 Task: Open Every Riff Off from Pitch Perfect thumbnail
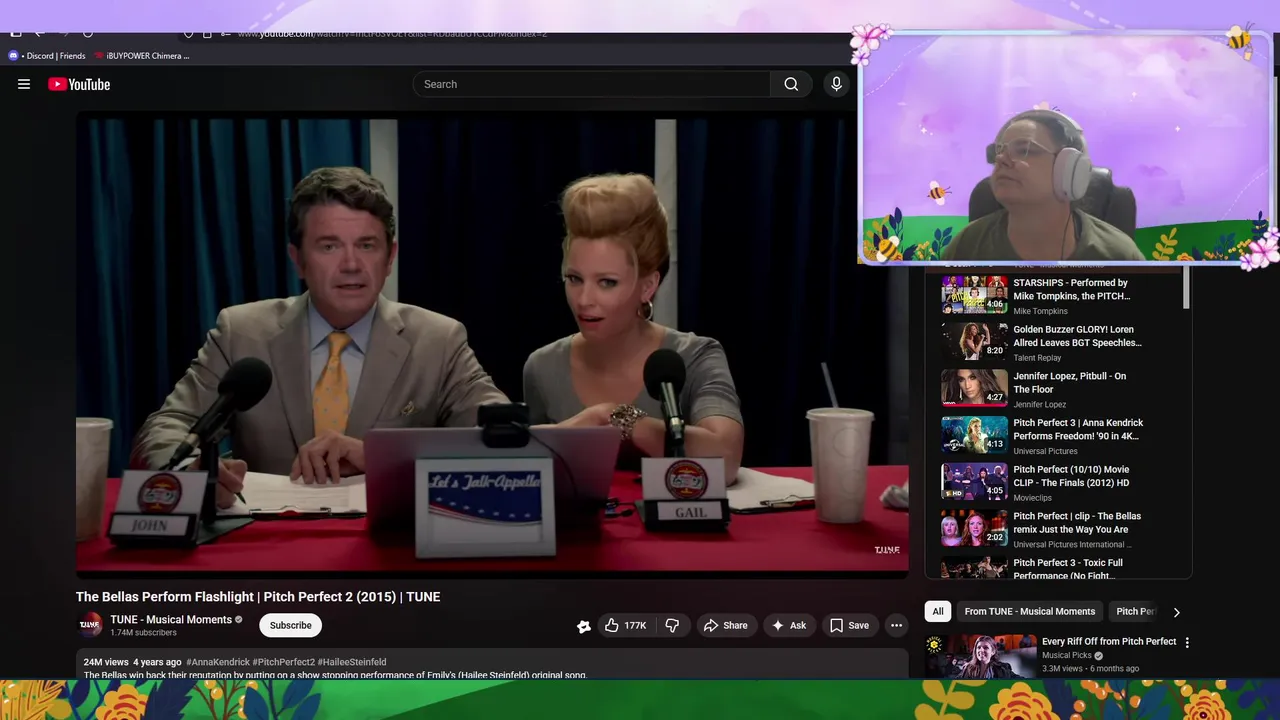[981, 656]
